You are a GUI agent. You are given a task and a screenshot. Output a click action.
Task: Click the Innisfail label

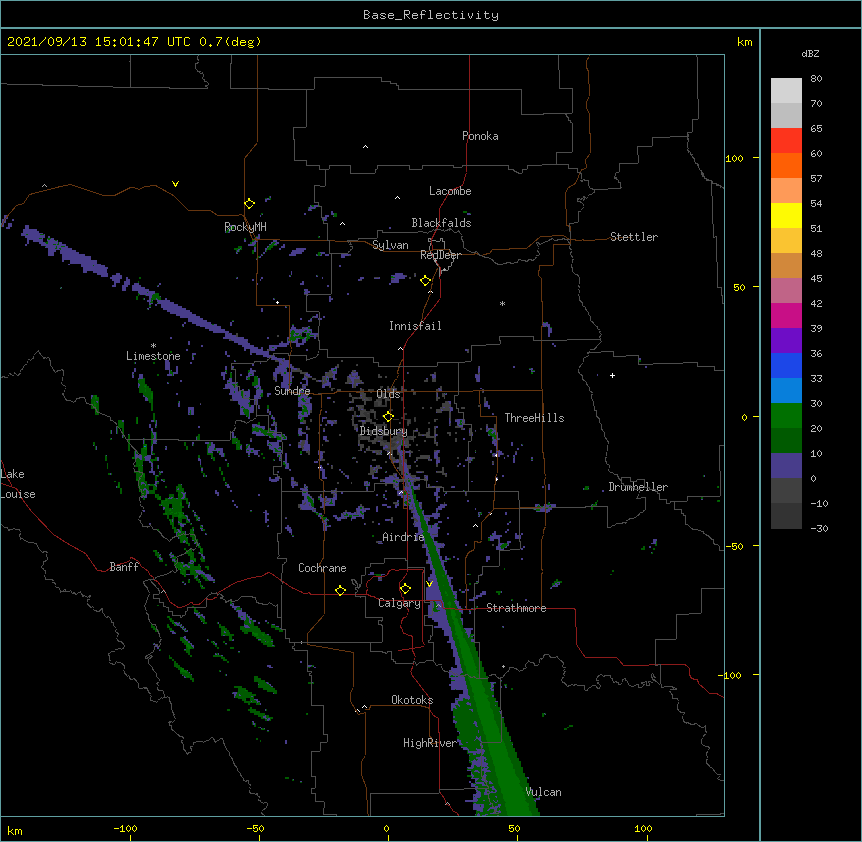(415, 326)
